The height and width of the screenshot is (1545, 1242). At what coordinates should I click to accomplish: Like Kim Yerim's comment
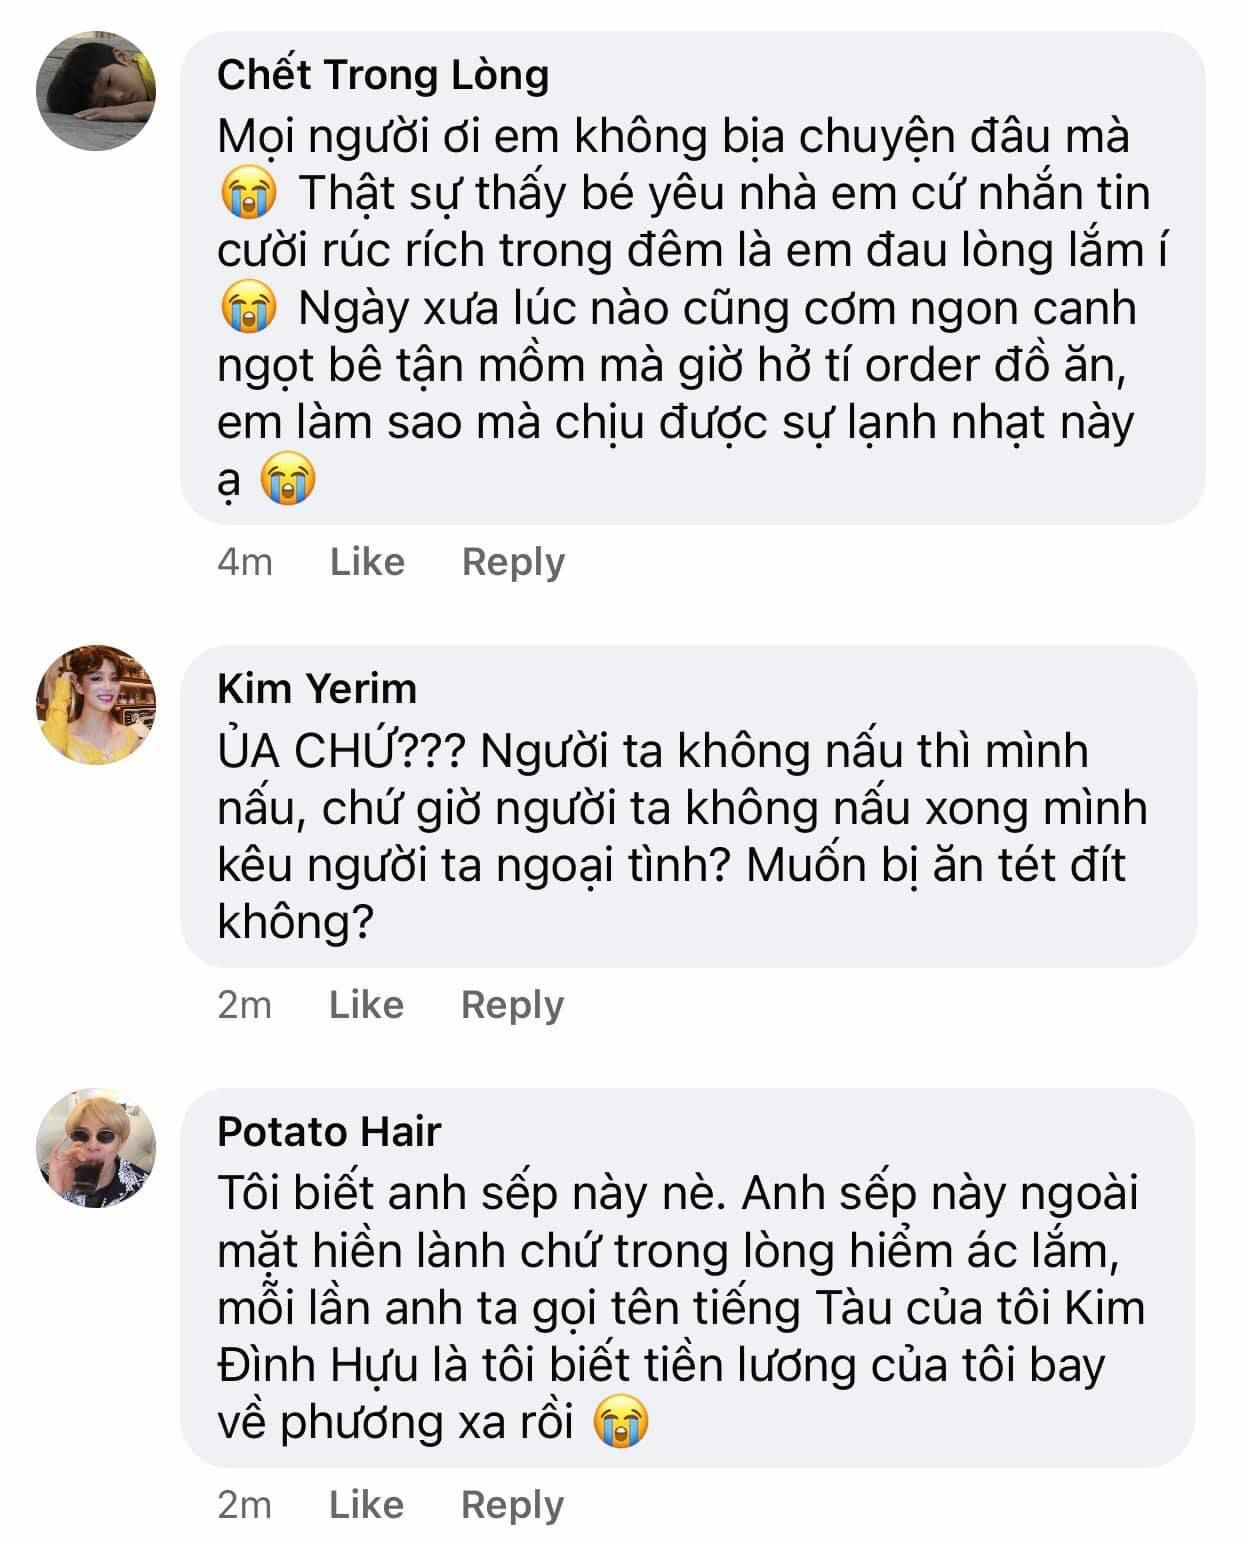pyautogui.click(x=366, y=1005)
